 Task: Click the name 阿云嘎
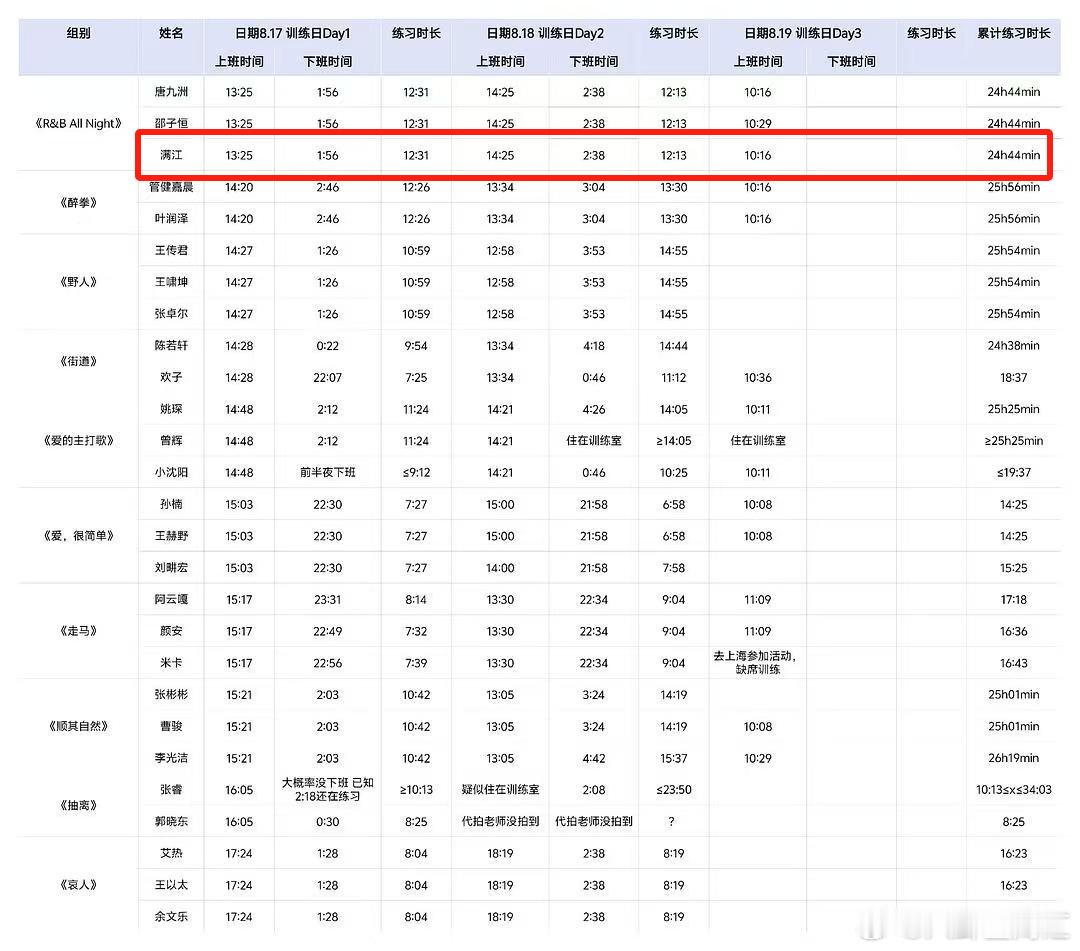(x=171, y=599)
